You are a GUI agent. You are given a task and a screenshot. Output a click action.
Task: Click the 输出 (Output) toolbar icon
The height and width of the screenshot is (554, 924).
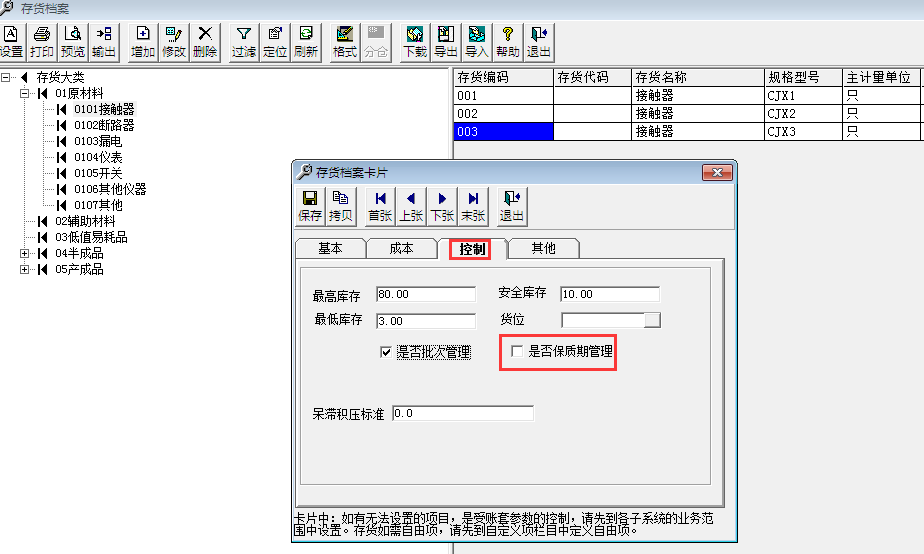[x=104, y=42]
